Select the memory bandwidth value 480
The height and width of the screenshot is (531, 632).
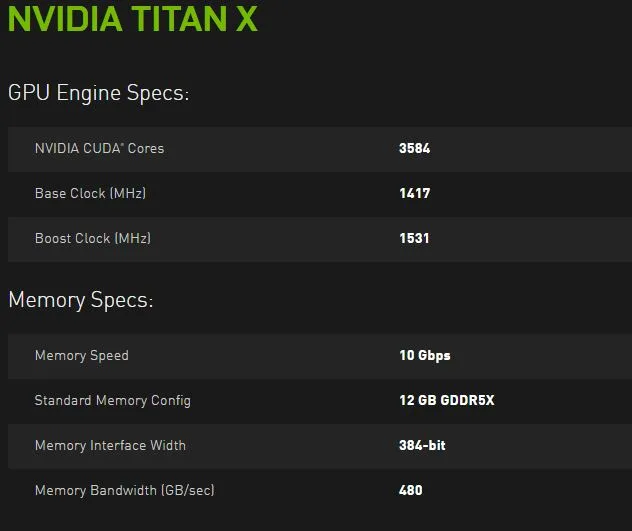click(410, 490)
